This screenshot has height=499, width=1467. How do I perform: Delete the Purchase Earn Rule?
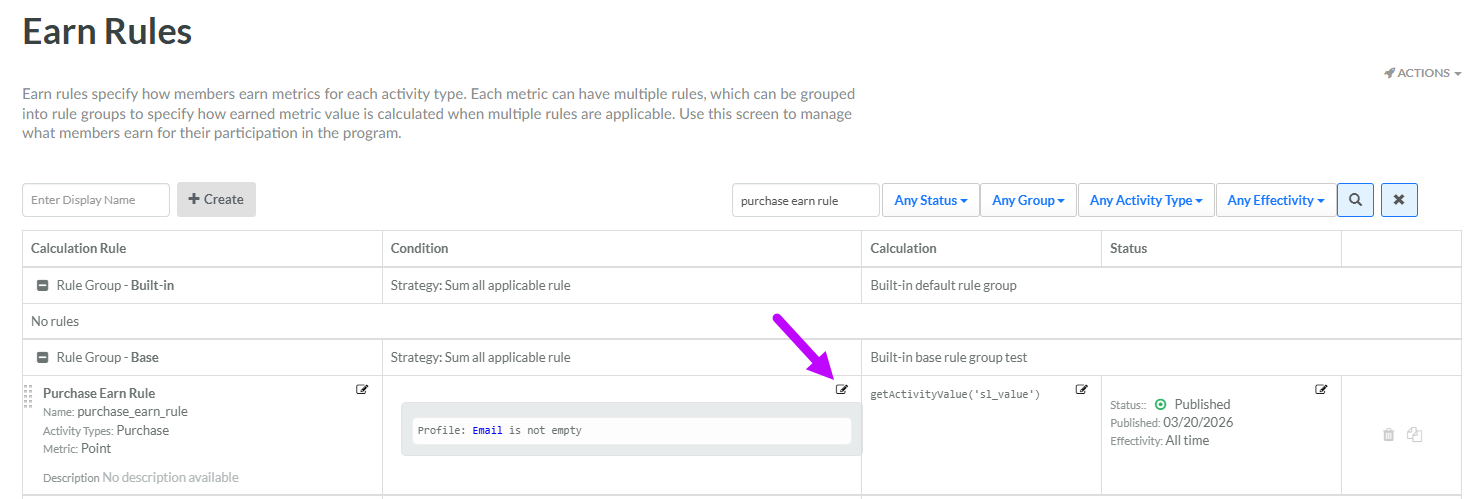pyautogui.click(x=1388, y=435)
